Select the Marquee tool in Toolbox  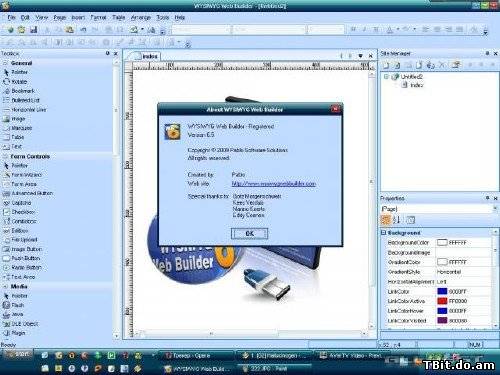tap(17, 128)
